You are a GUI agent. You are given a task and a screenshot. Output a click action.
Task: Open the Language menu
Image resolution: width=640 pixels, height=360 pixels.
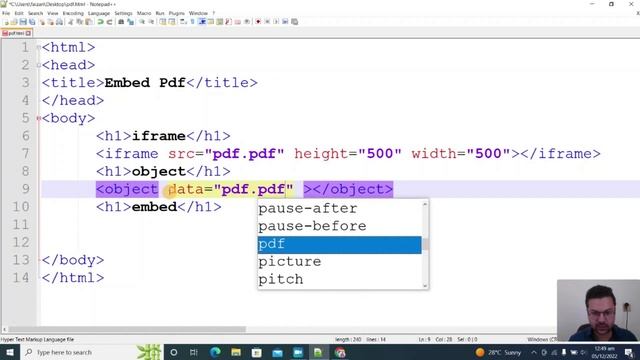coord(99,13)
